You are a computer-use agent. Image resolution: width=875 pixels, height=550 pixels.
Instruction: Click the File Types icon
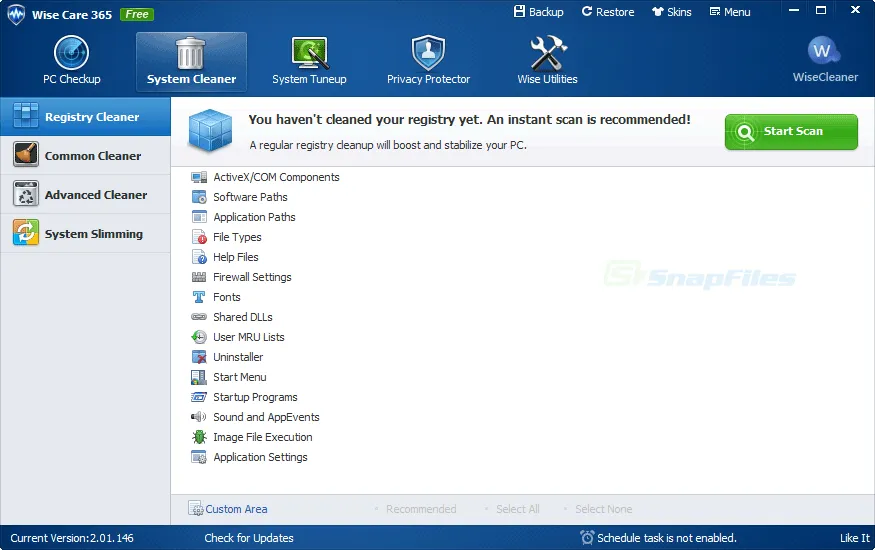tap(199, 237)
